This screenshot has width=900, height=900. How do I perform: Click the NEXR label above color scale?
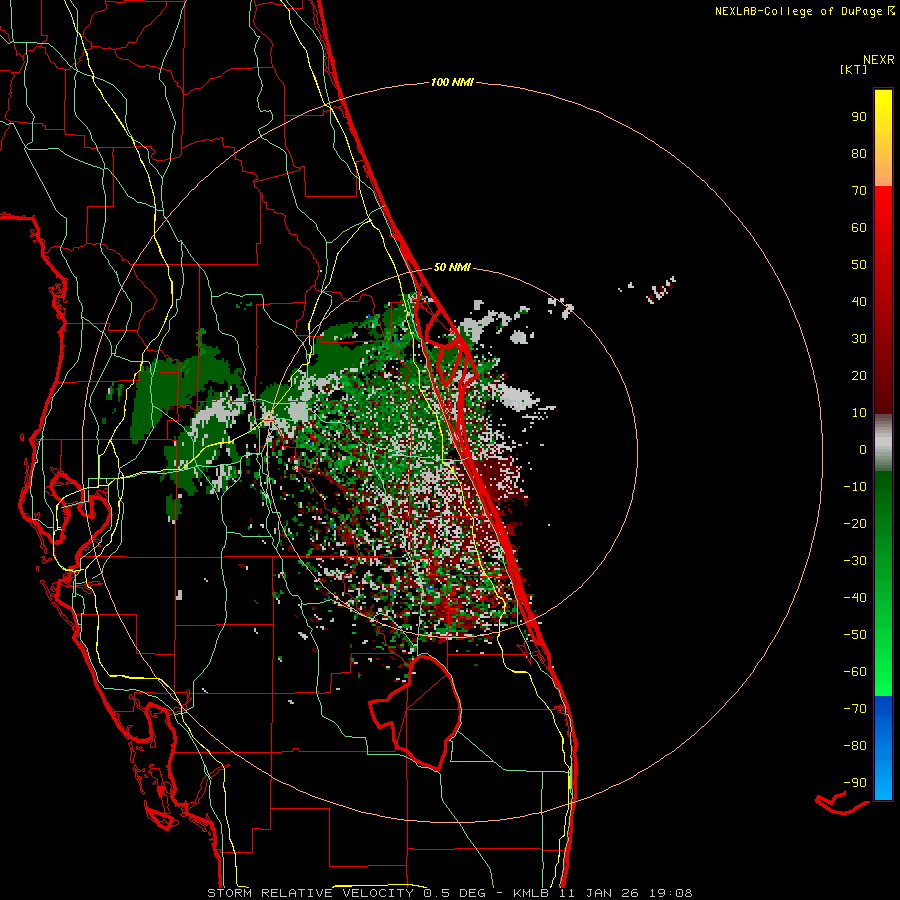click(879, 60)
